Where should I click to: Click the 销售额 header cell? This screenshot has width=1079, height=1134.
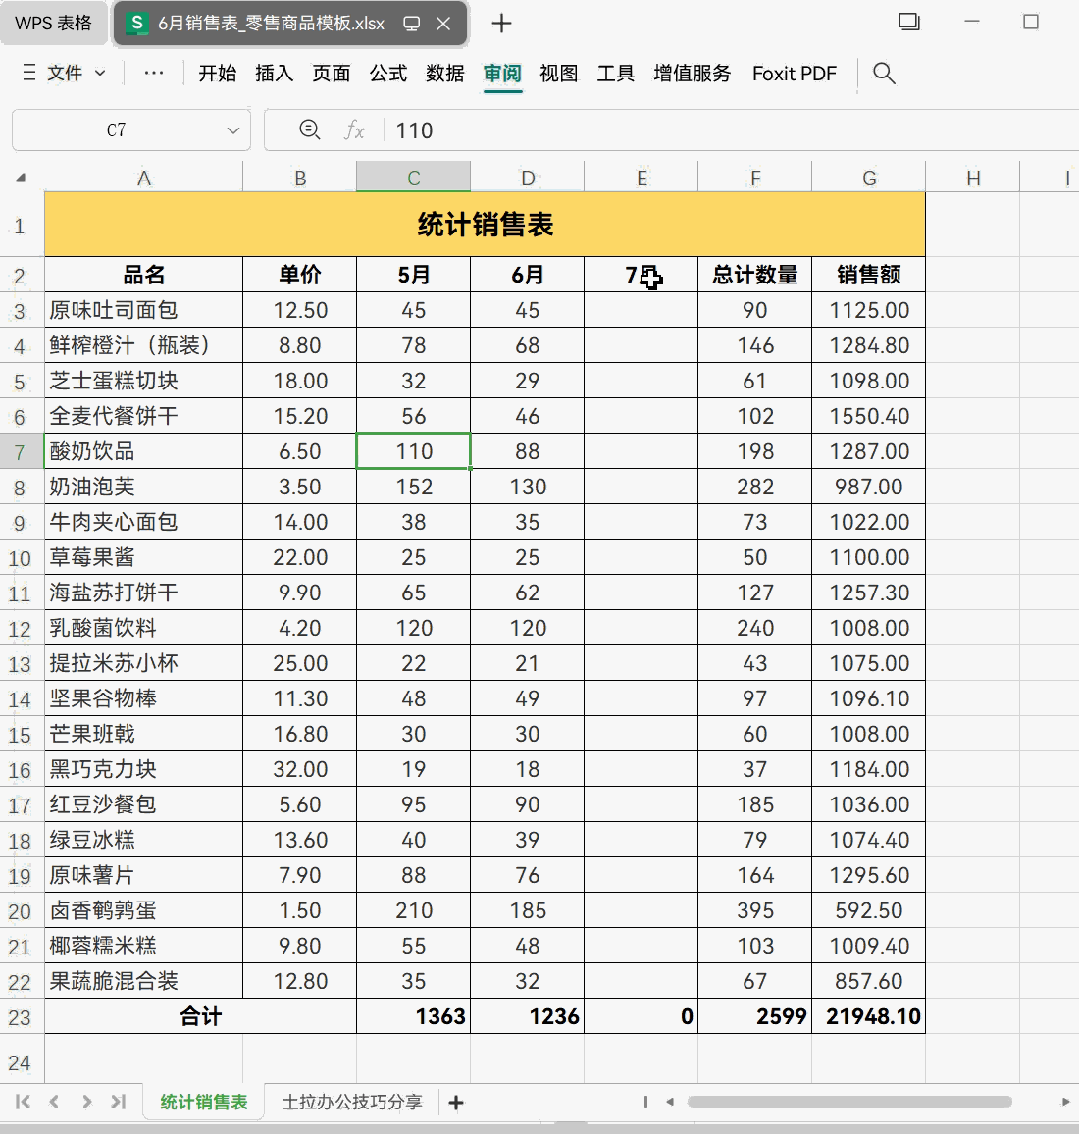tap(869, 275)
